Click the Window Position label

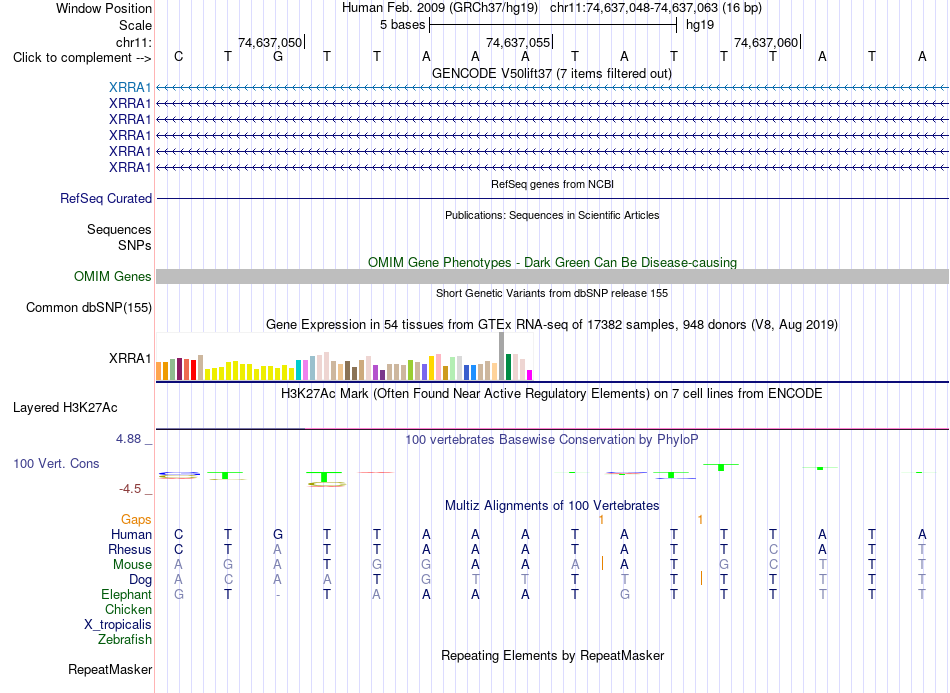pos(104,8)
